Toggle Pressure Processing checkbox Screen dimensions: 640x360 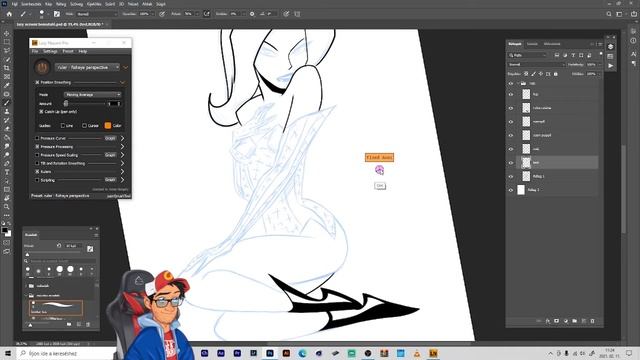(x=37, y=147)
